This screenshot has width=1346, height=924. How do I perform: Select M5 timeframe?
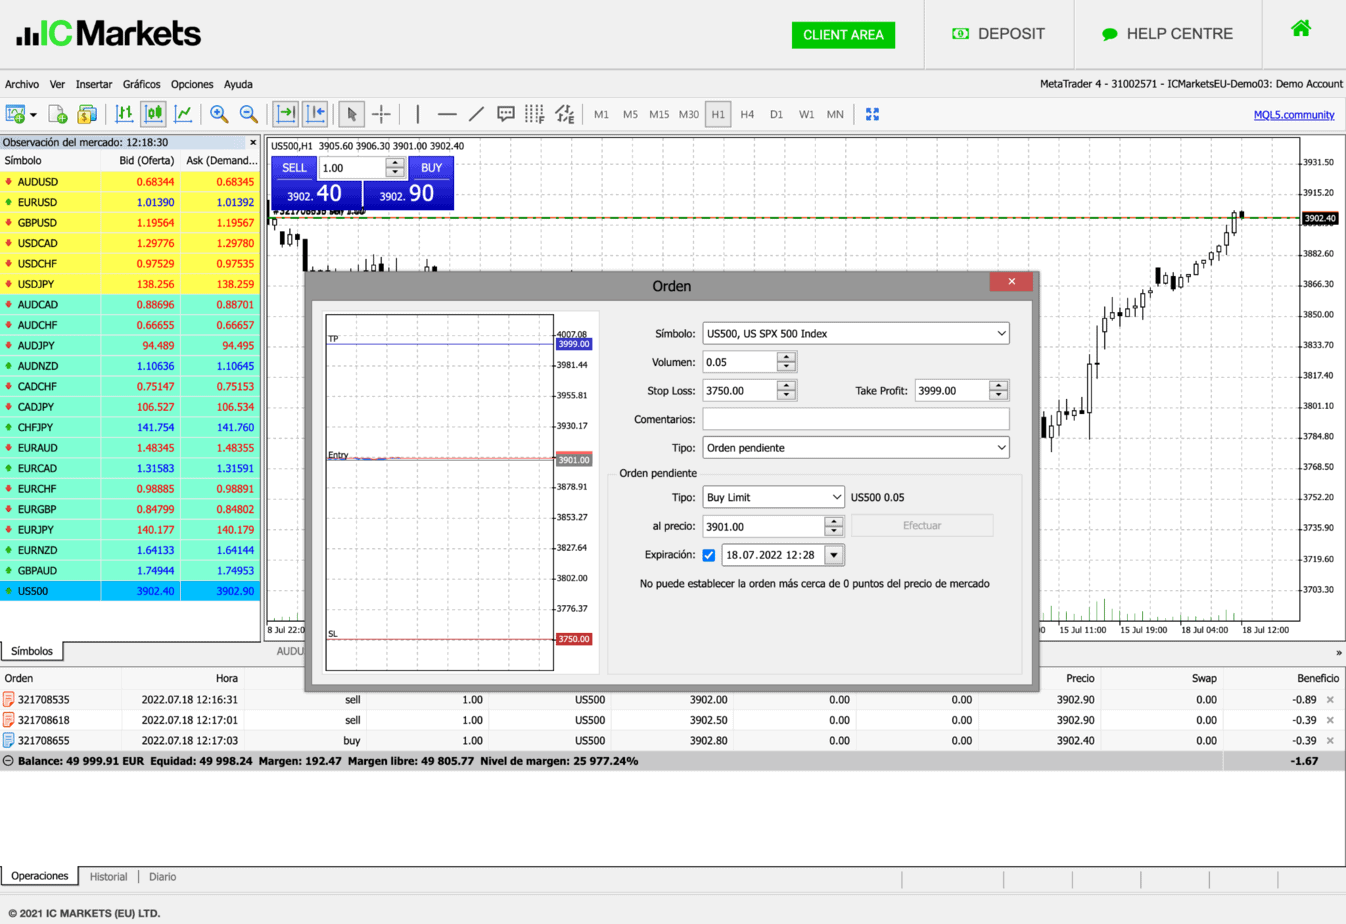tap(630, 114)
